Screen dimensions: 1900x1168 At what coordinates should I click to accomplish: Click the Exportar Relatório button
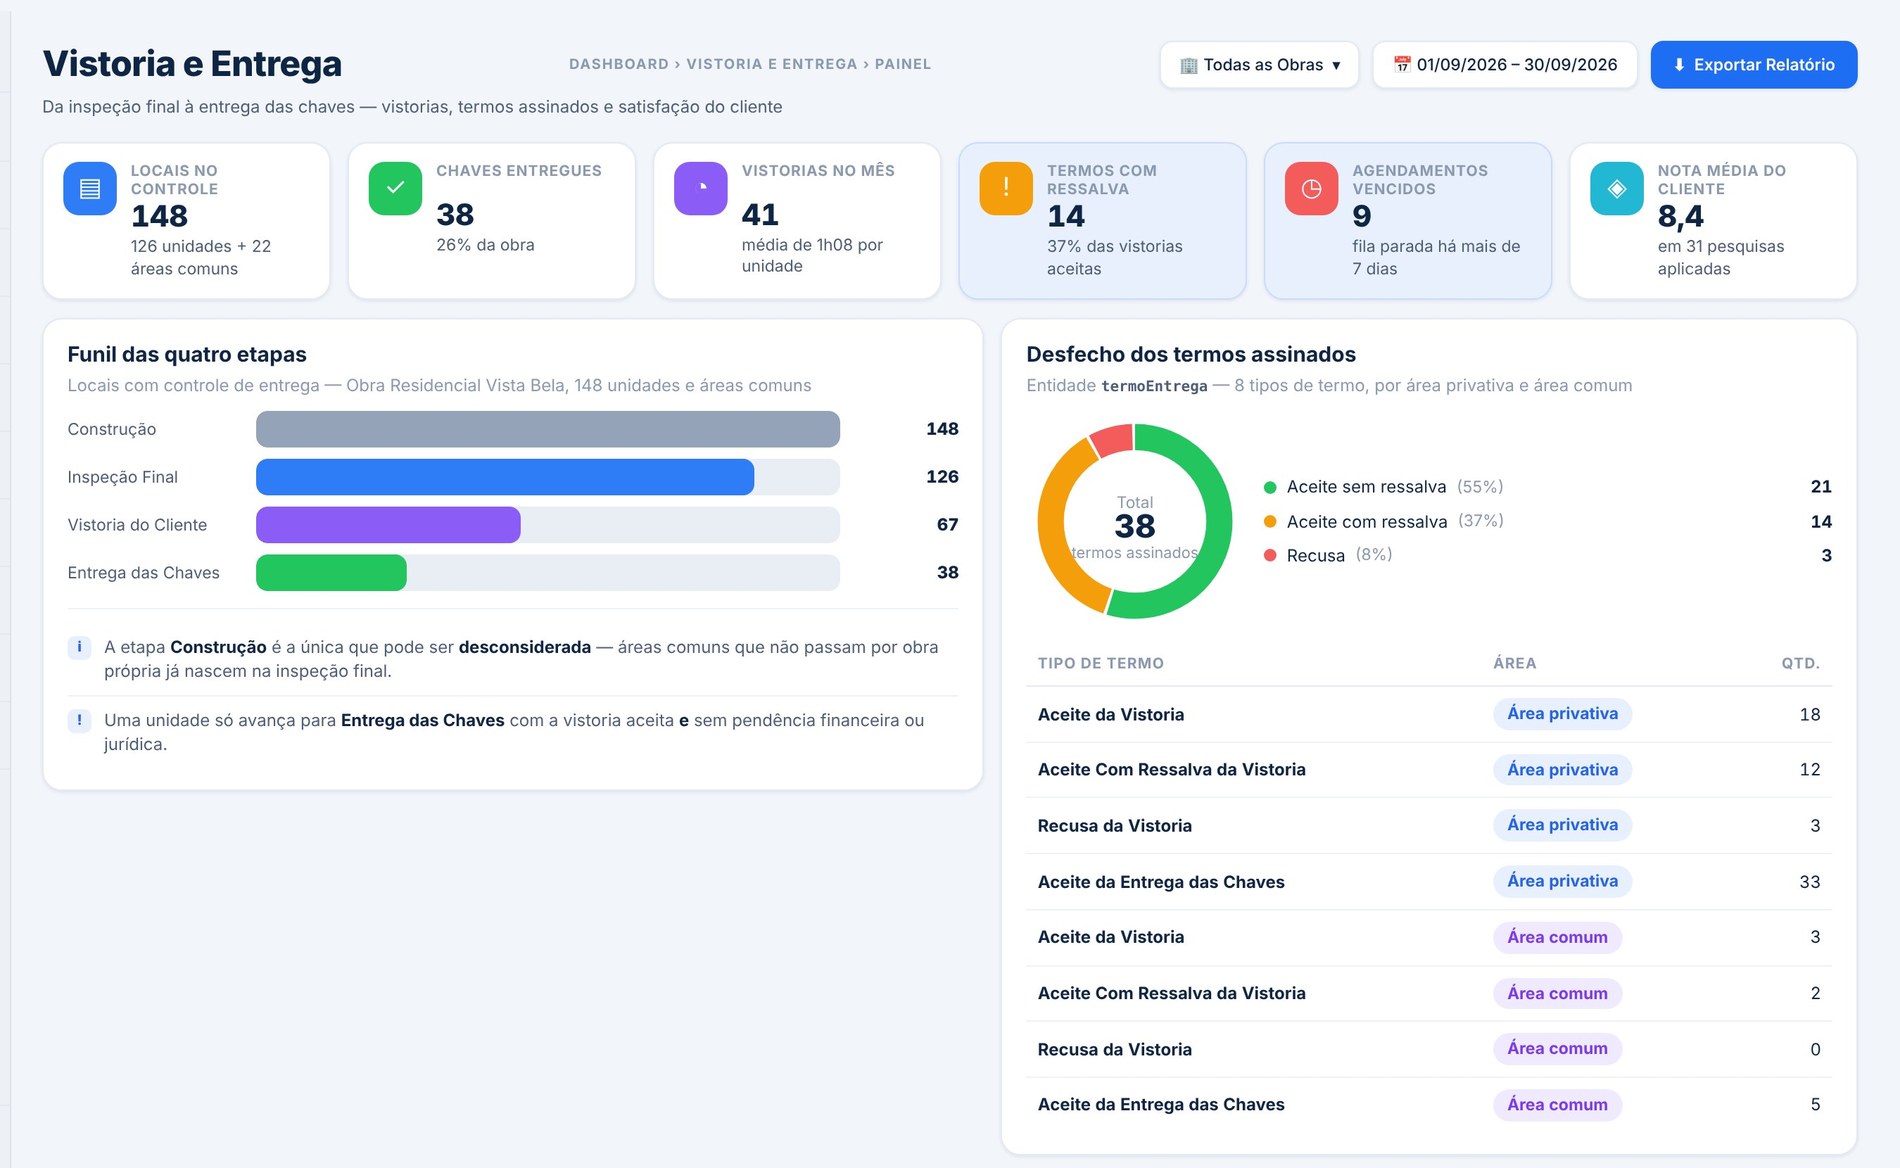(x=1754, y=65)
